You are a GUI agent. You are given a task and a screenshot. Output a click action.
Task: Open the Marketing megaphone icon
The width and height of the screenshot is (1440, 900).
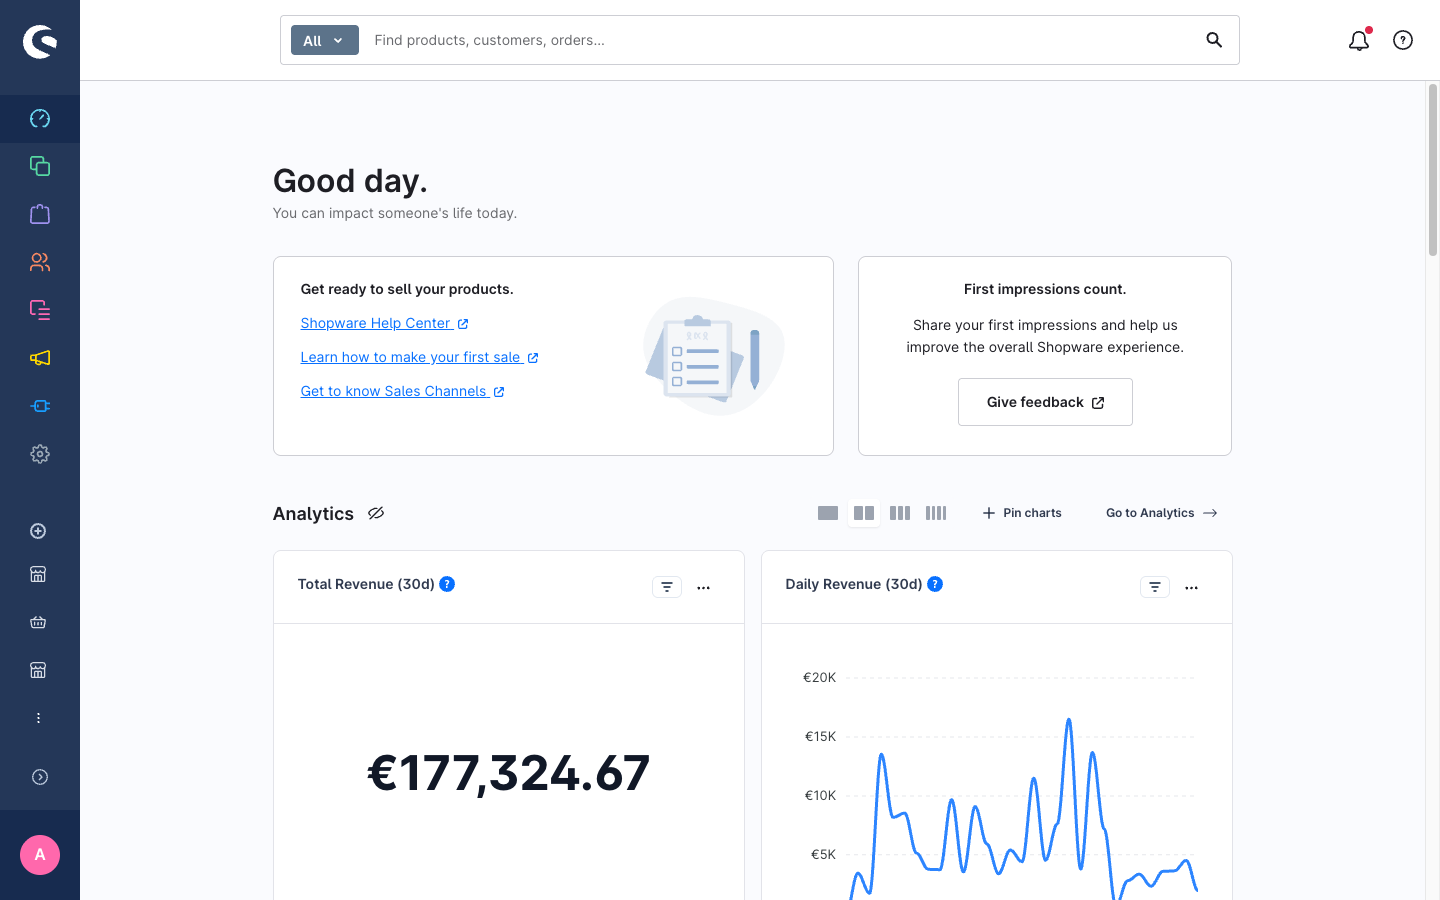(x=40, y=358)
